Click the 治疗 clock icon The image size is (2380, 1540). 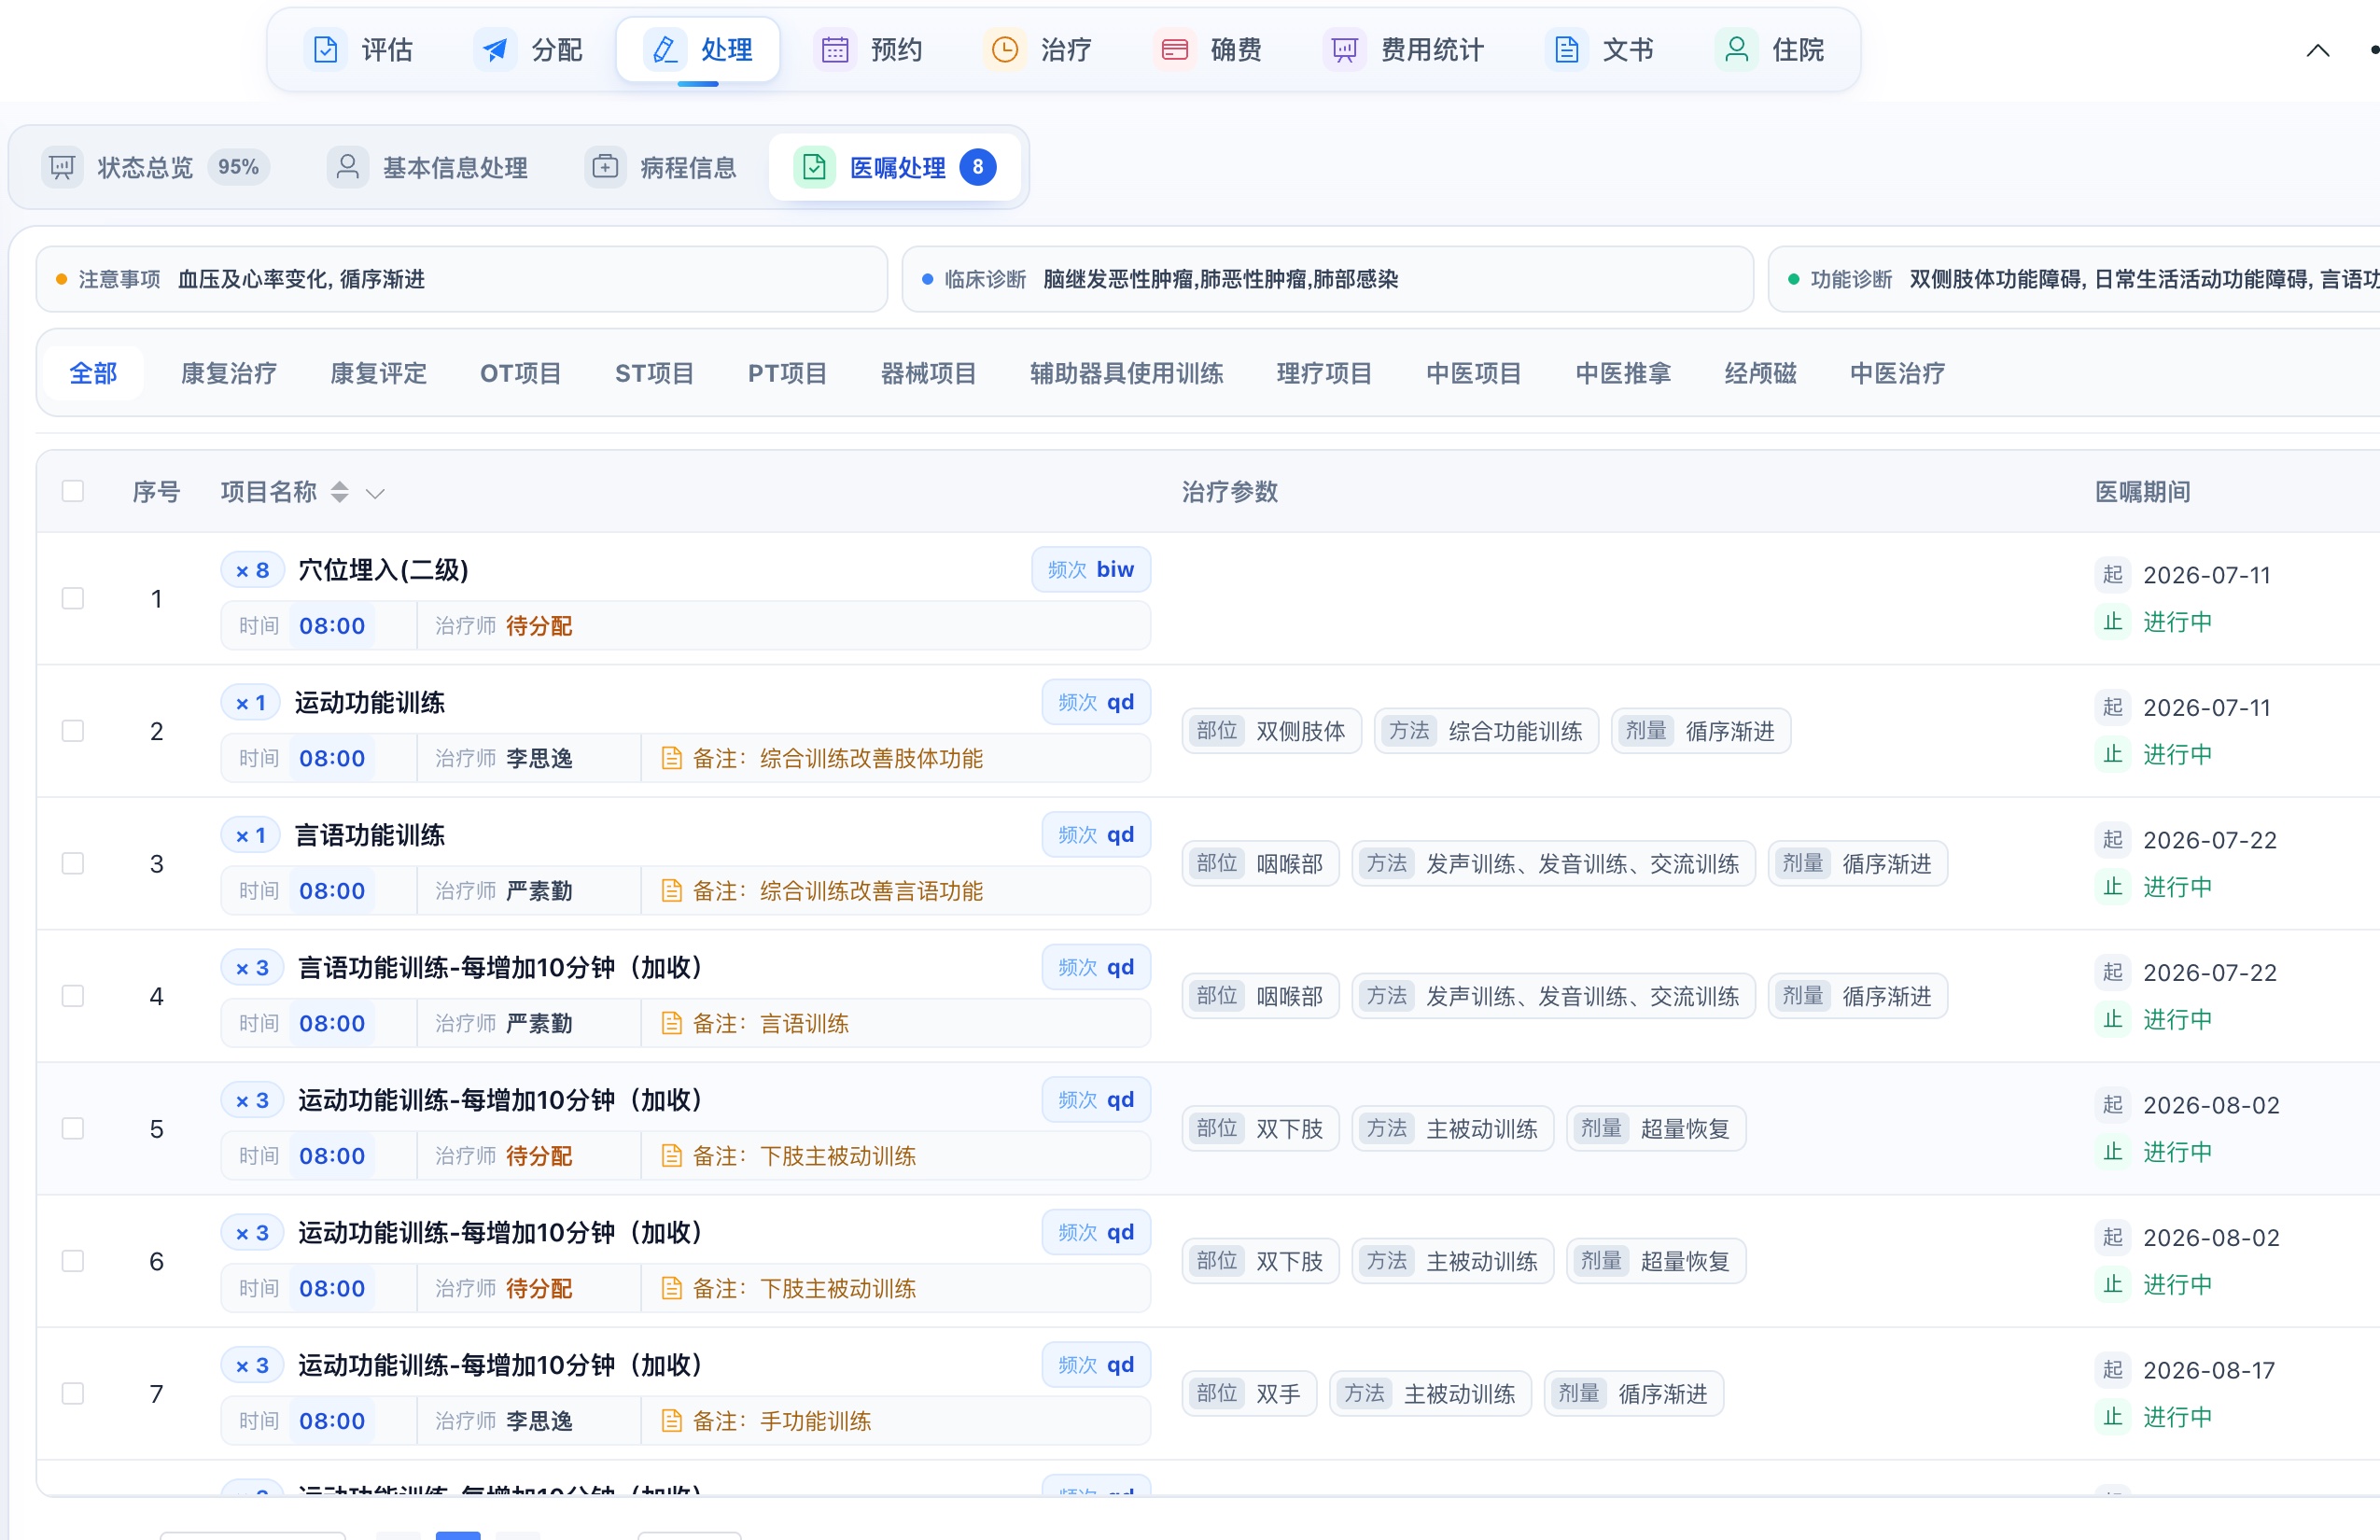click(1005, 49)
